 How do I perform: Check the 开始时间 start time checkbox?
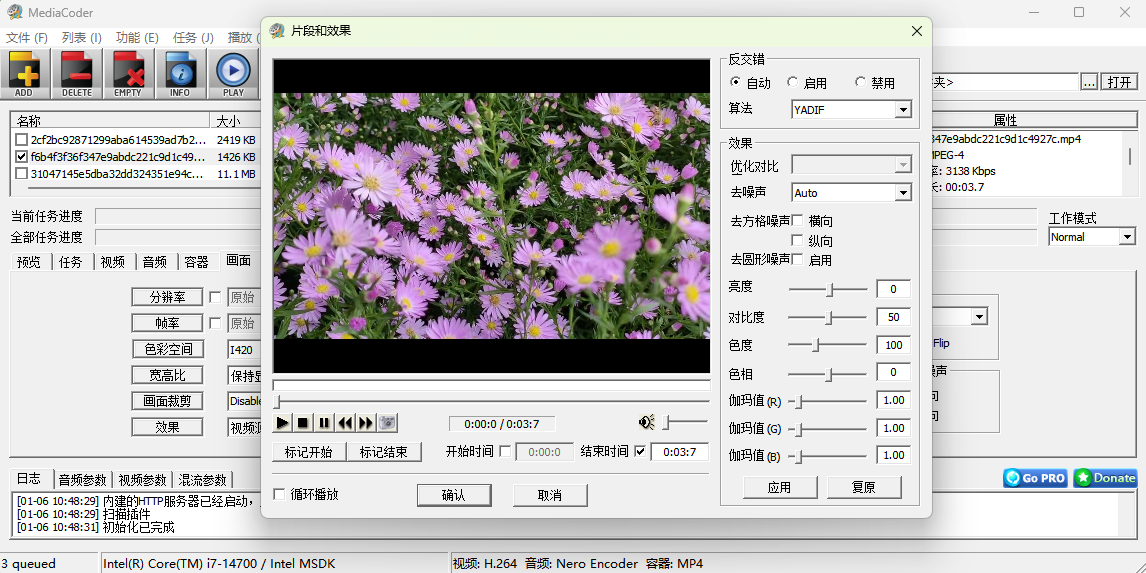point(505,451)
